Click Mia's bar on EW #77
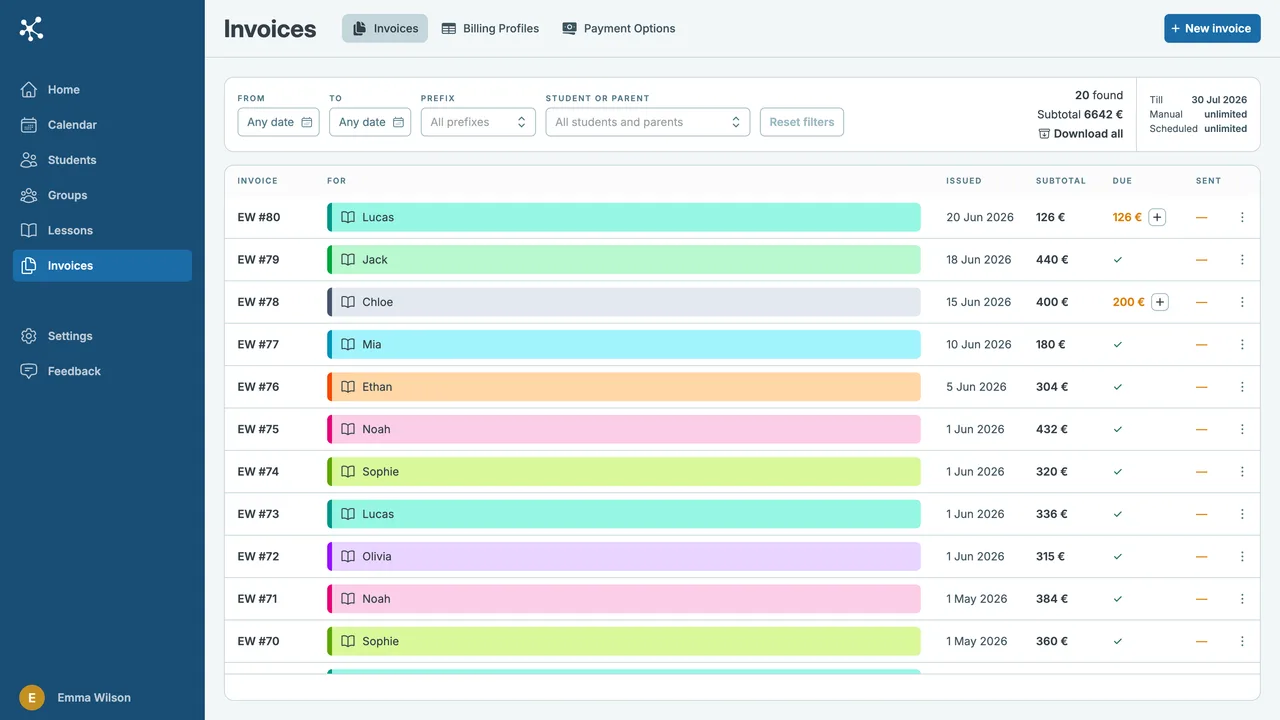This screenshot has height=720, width=1280. click(624, 345)
